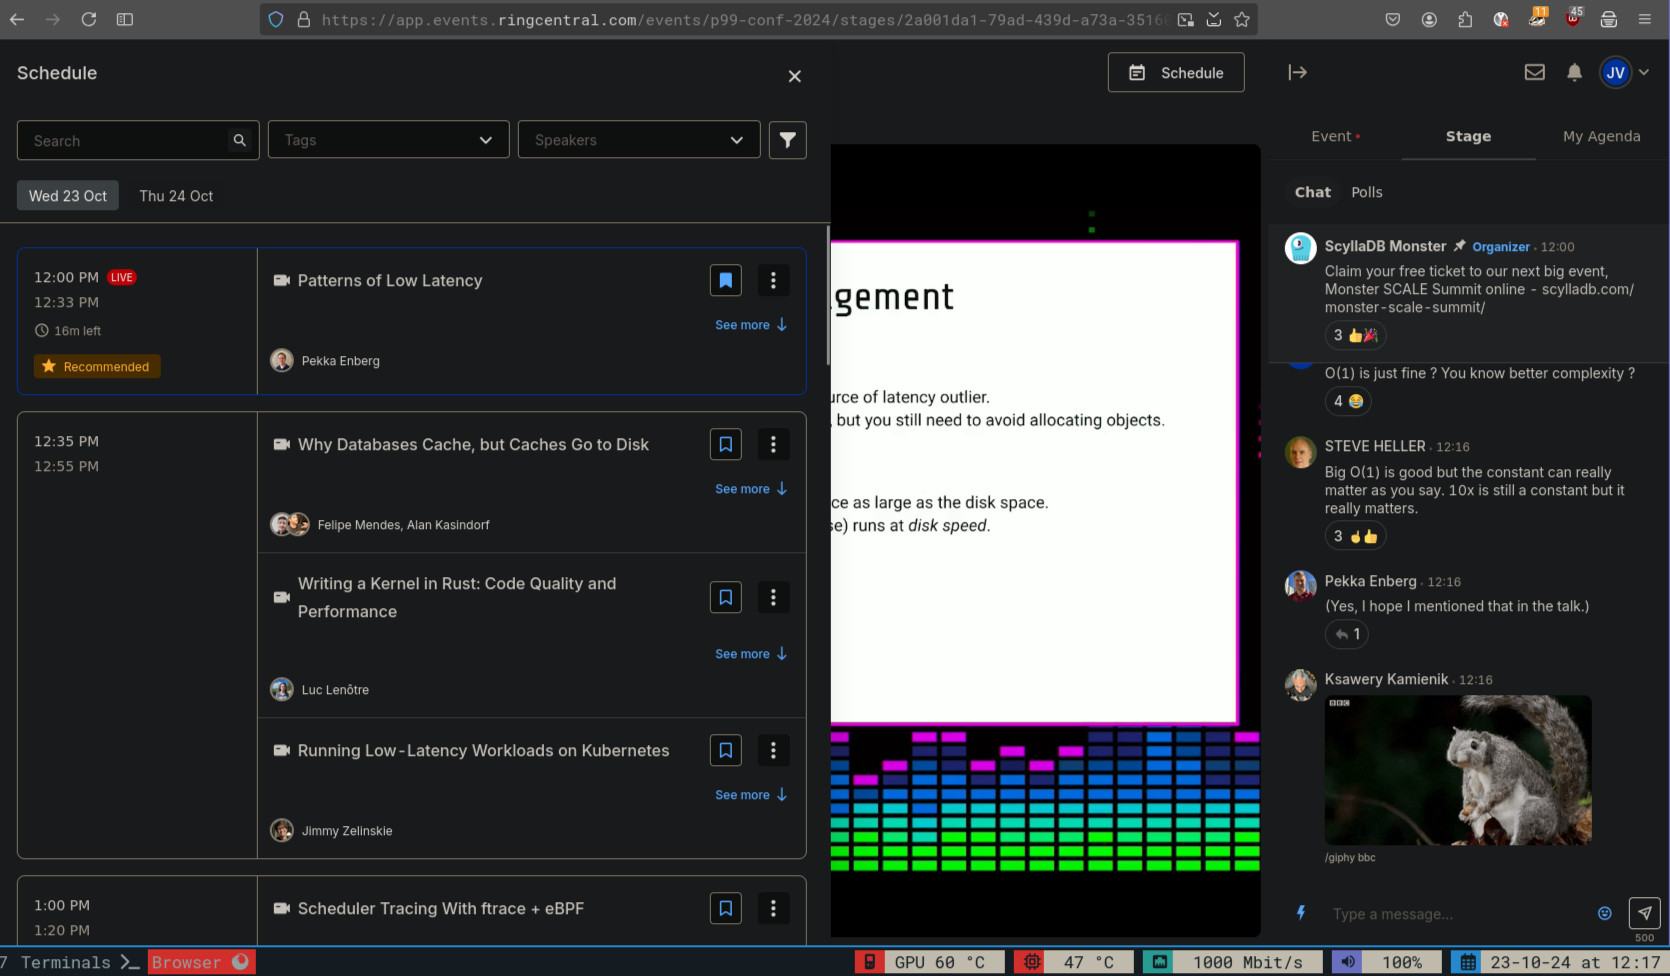
Task: Click the chat message input field
Action: [x=1455, y=914]
